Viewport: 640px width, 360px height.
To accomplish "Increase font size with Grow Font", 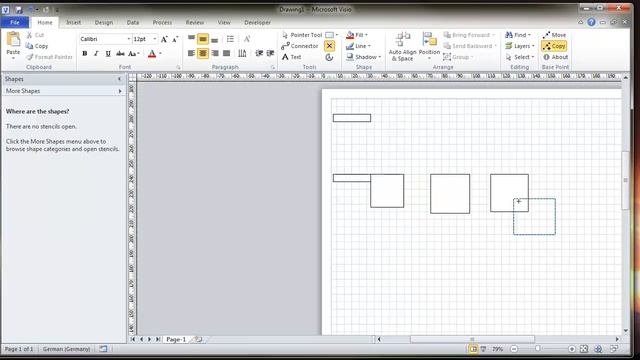I will tap(164, 39).
